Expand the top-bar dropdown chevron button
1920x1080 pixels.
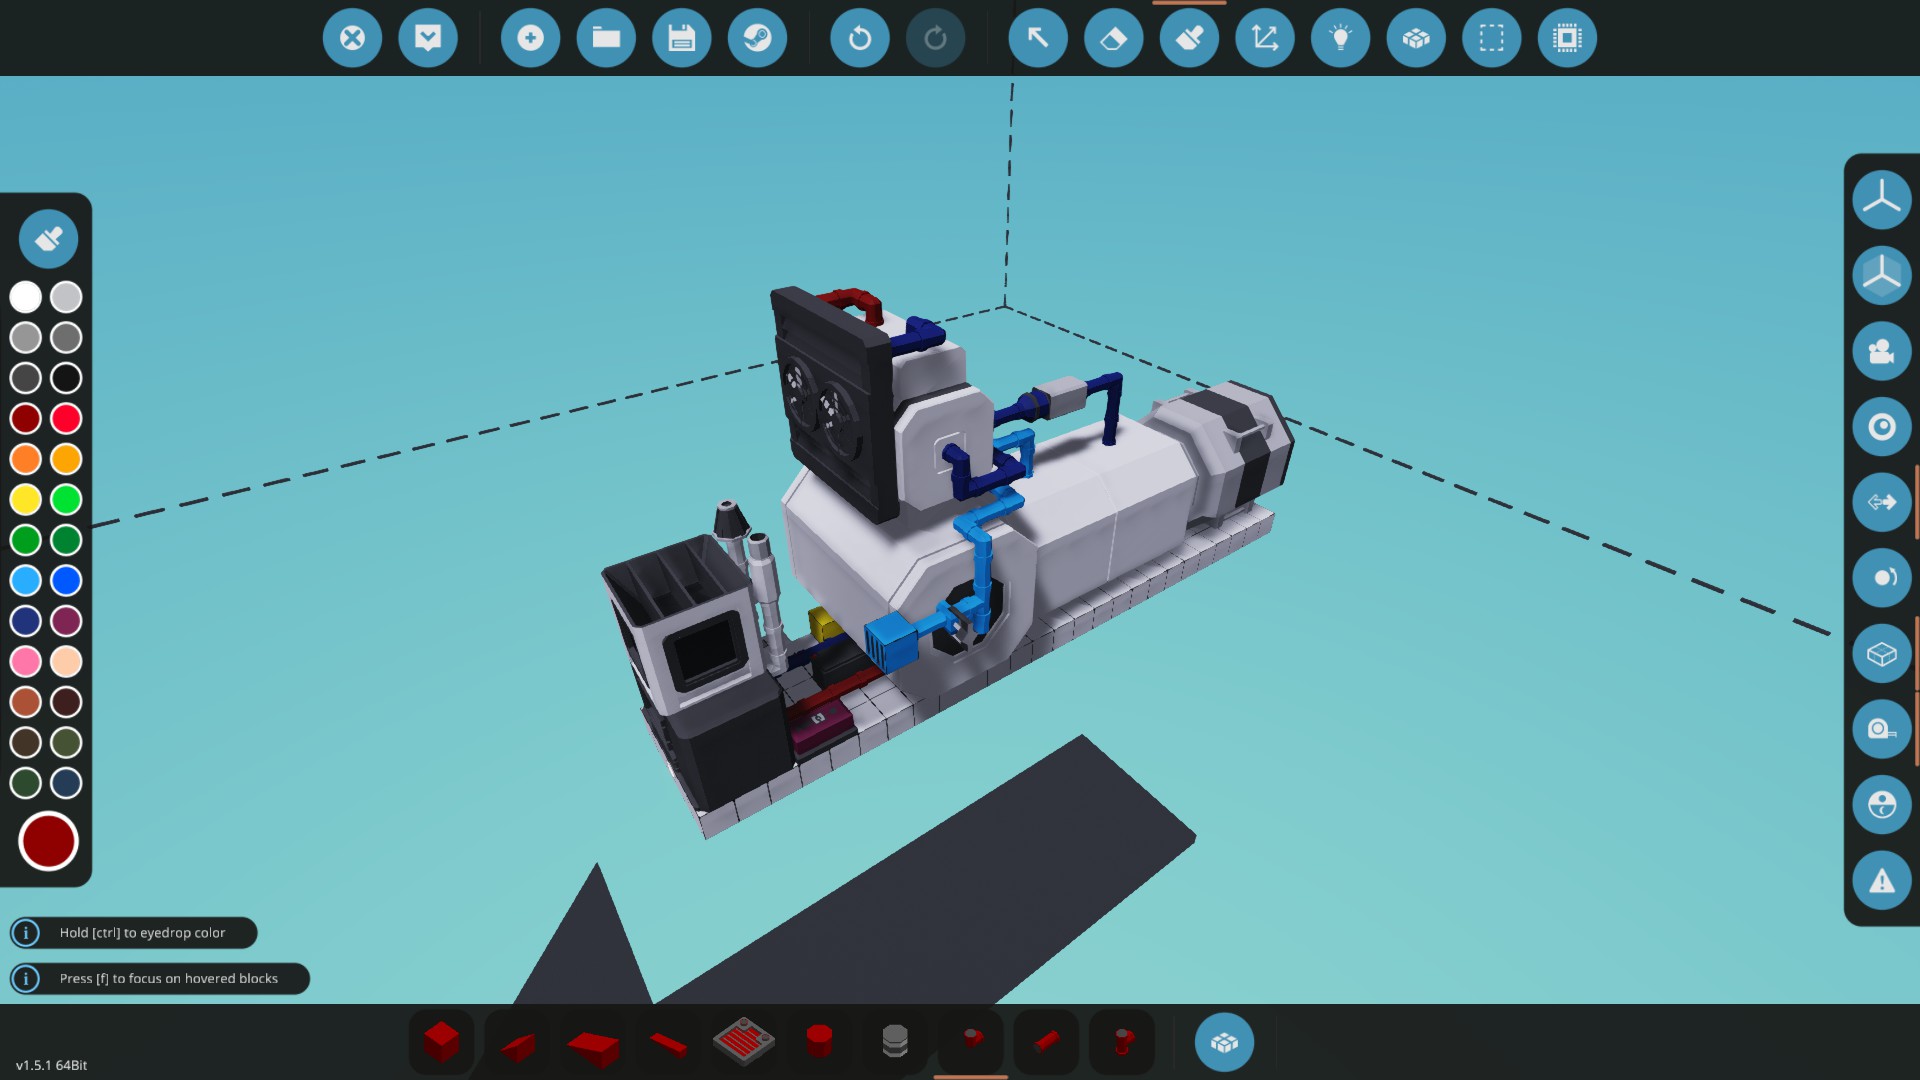coord(428,38)
